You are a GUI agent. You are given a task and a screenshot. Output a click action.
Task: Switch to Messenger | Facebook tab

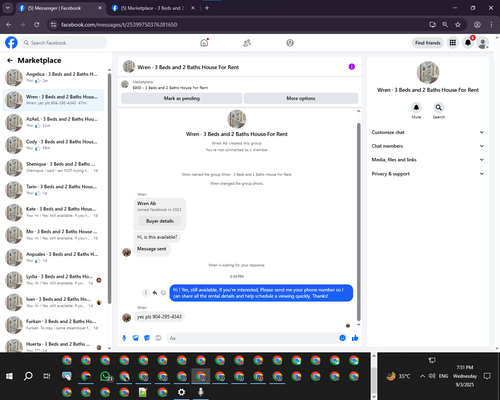point(60,8)
